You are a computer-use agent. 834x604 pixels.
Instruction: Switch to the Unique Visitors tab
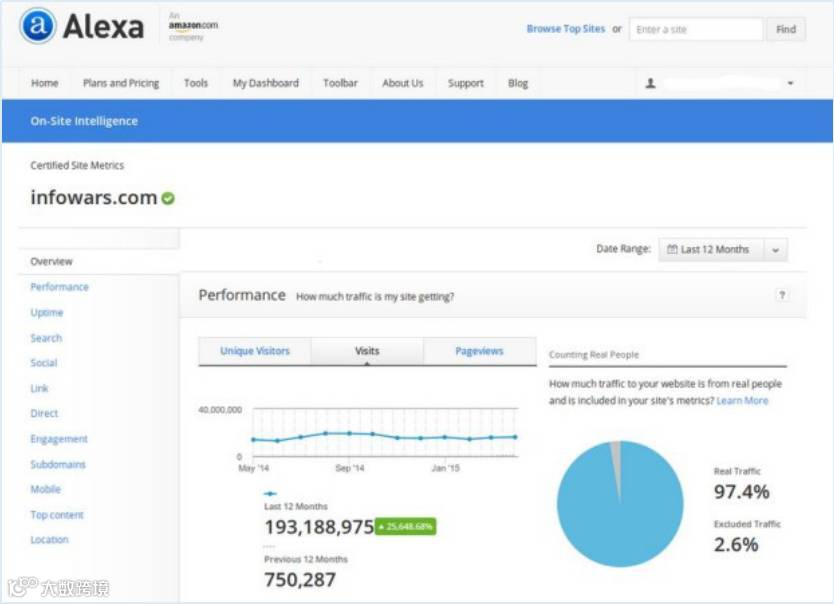coord(255,351)
